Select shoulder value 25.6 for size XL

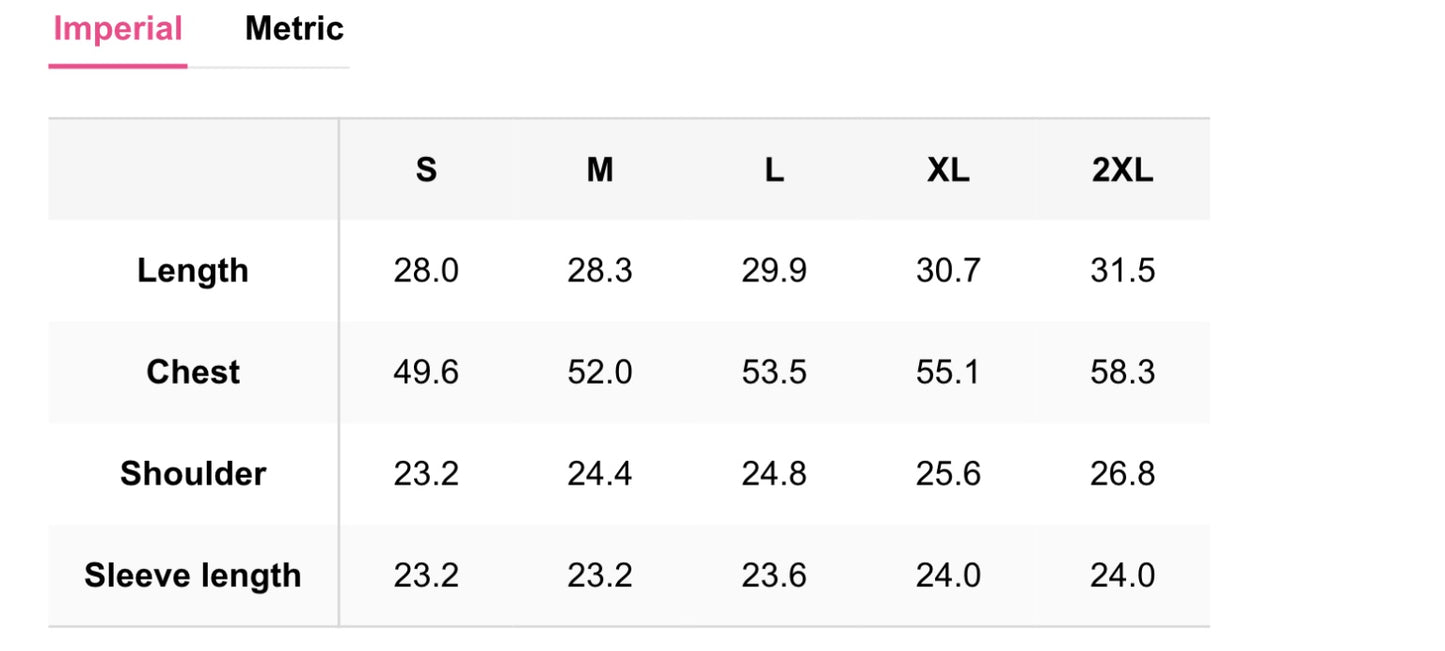click(x=948, y=473)
